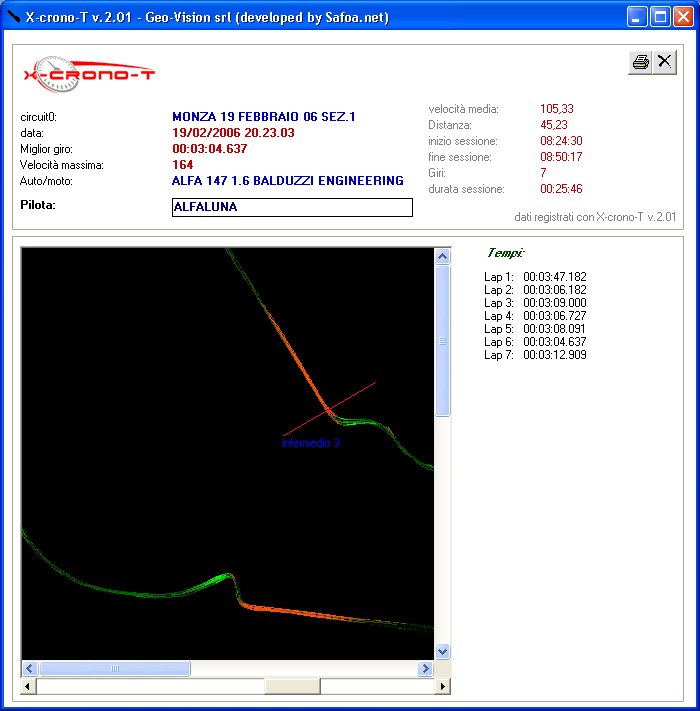The height and width of the screenshot is (711, 700).
Task: Click the bottom gray scrollbar thumb
Action: (x=292, y=687)
